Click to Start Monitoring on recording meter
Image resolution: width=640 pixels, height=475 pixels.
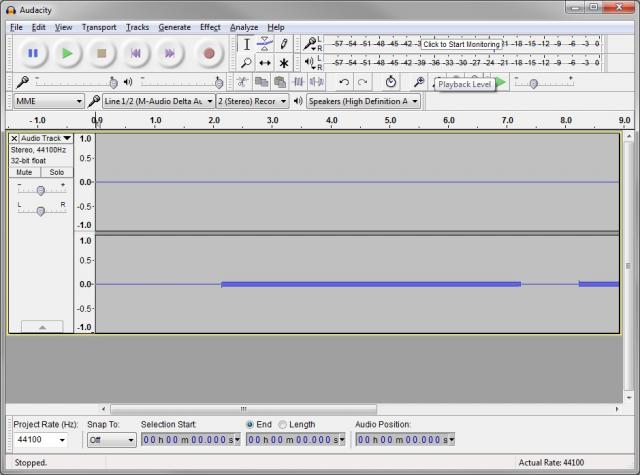pyautogui.click(x=461, y=44)
